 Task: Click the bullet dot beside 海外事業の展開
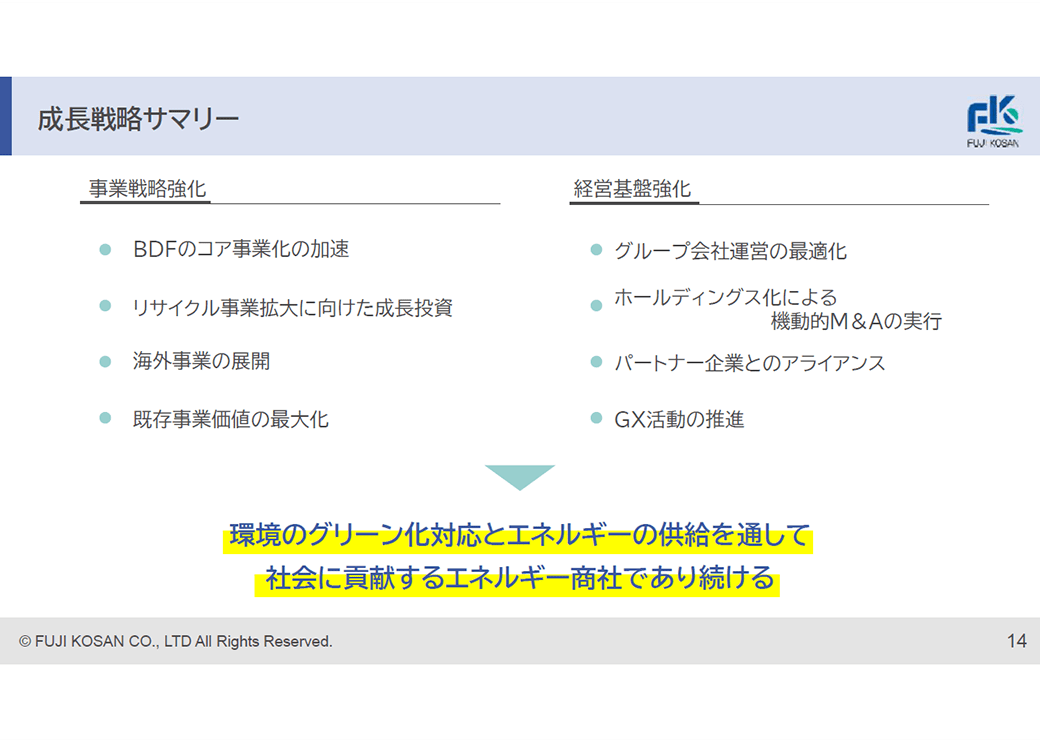(105, 362)
